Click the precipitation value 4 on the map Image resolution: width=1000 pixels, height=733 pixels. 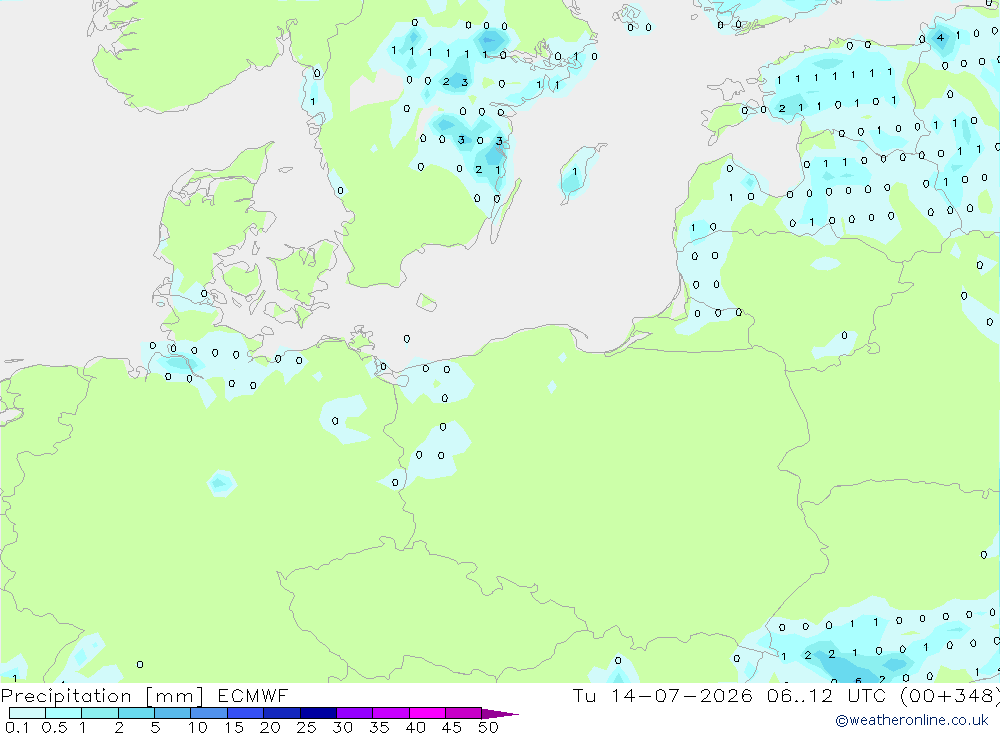click(x=940, y=38)
